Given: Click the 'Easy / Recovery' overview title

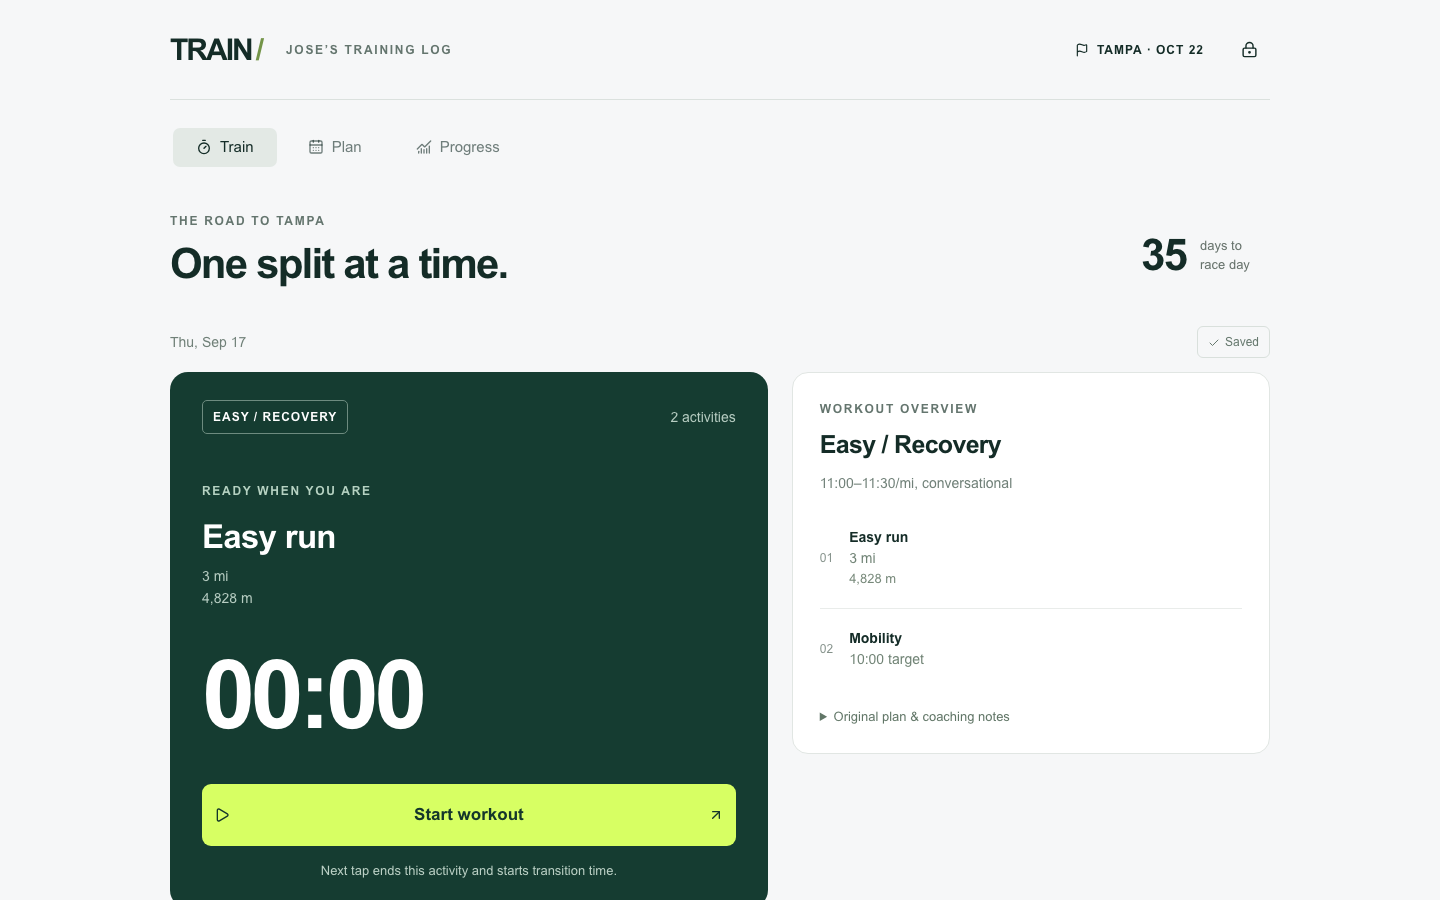Looking at the screenshot, I should click(910, 445).
